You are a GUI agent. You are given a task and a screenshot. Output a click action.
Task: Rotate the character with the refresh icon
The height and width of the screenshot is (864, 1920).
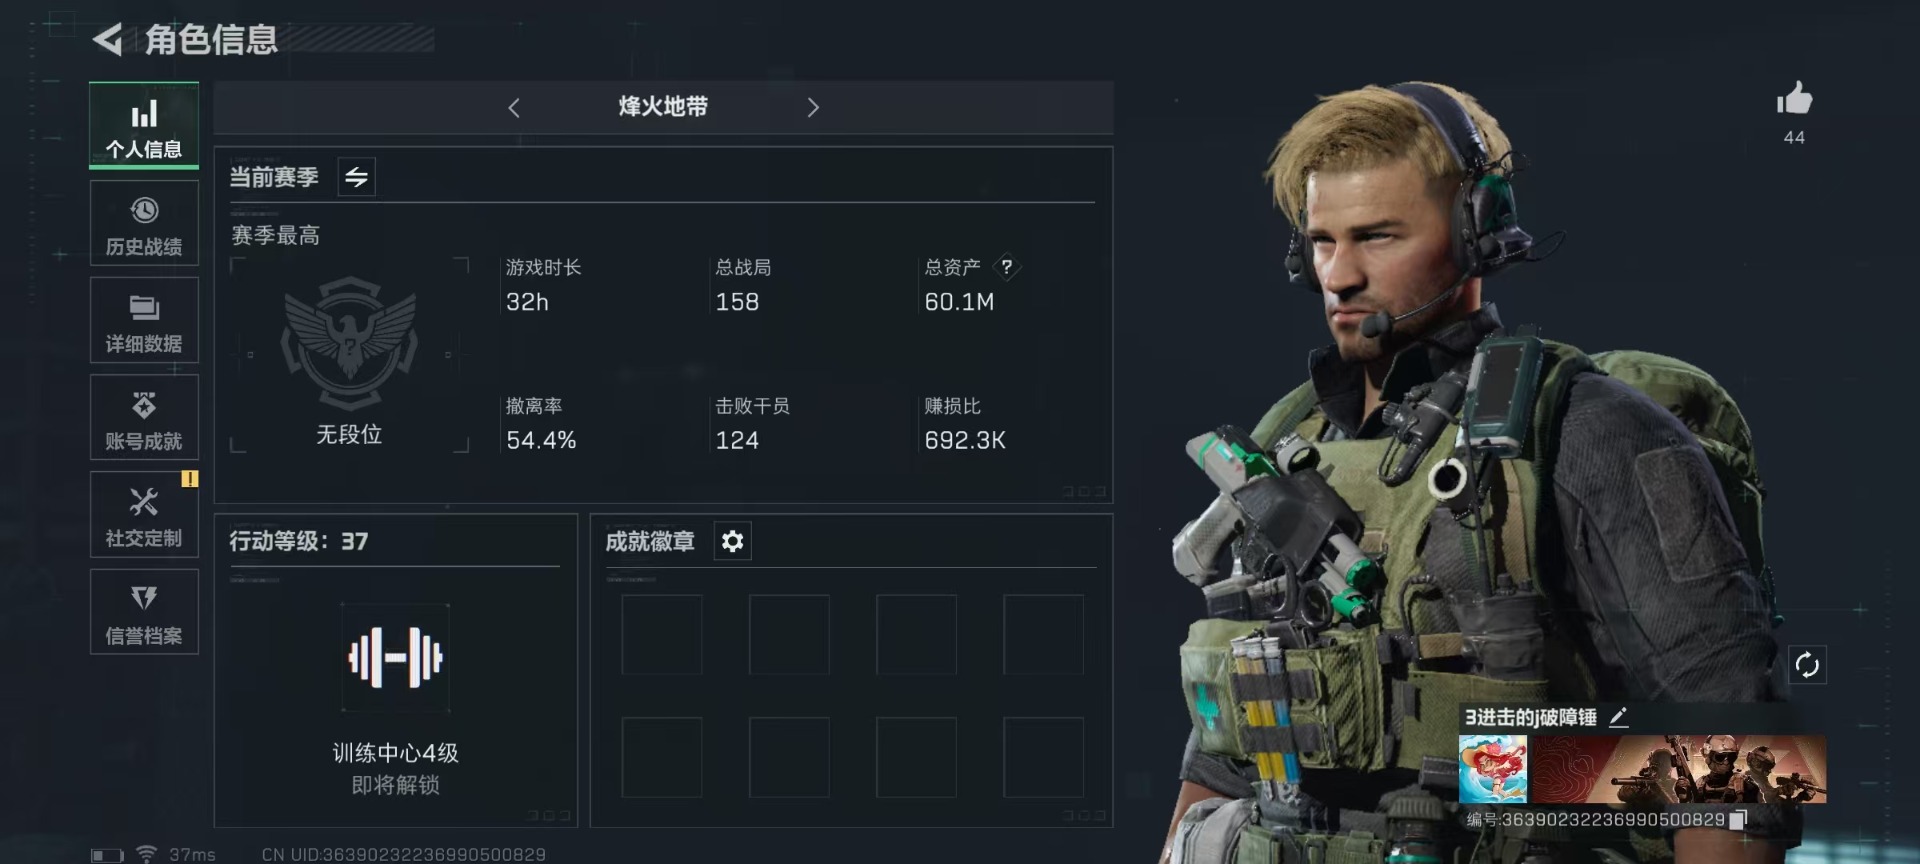pos(1807,665)
